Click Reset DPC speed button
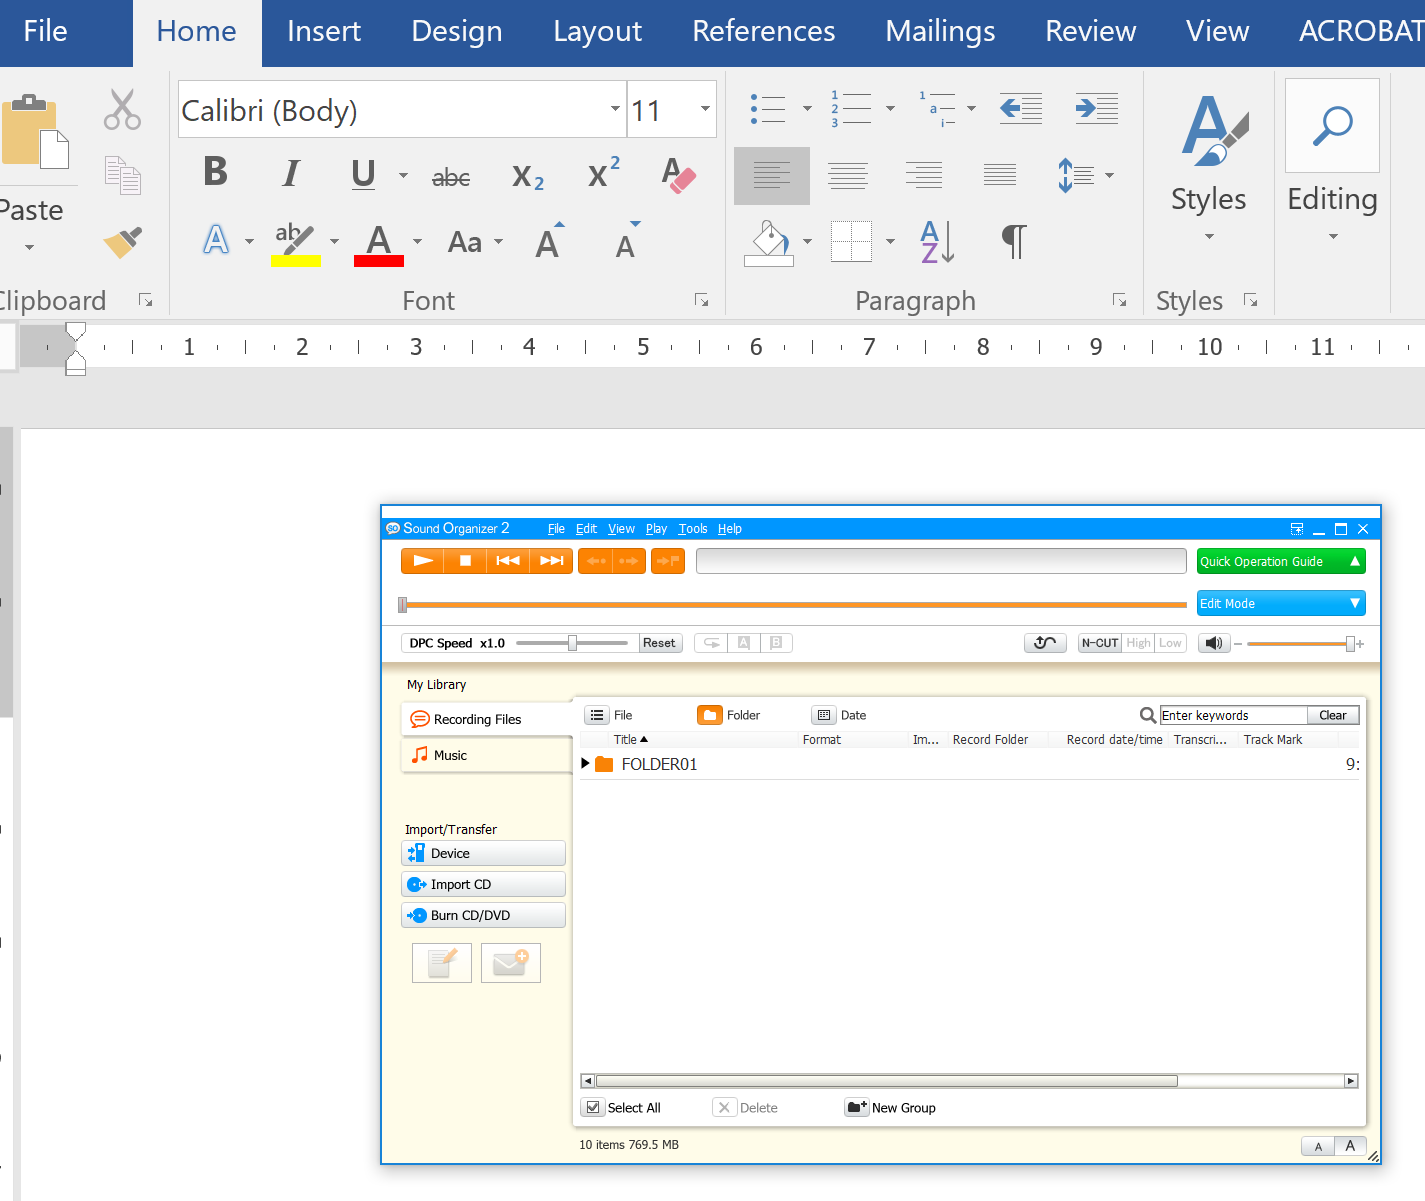Screen dimensions: 1425x1201 (660, 643)
